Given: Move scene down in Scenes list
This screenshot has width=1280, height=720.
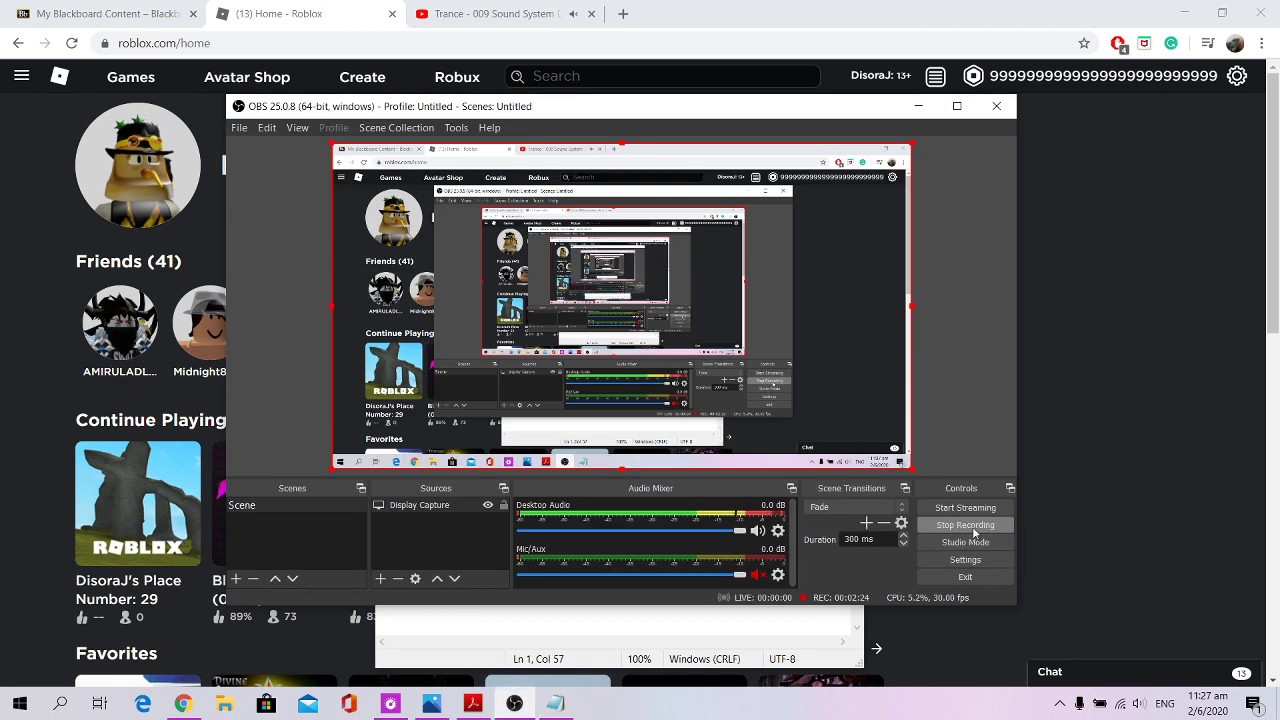Looking at the screenshot, I should 292,579.
